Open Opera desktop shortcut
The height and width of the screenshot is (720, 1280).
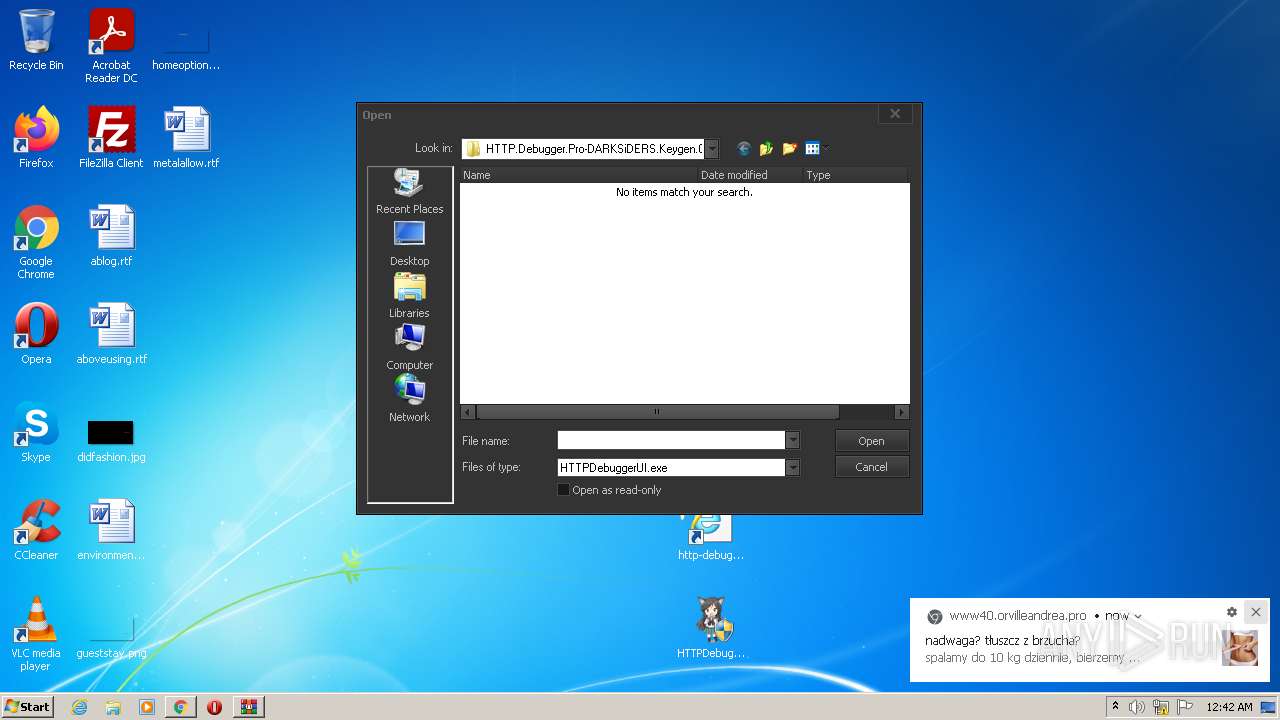36,334
